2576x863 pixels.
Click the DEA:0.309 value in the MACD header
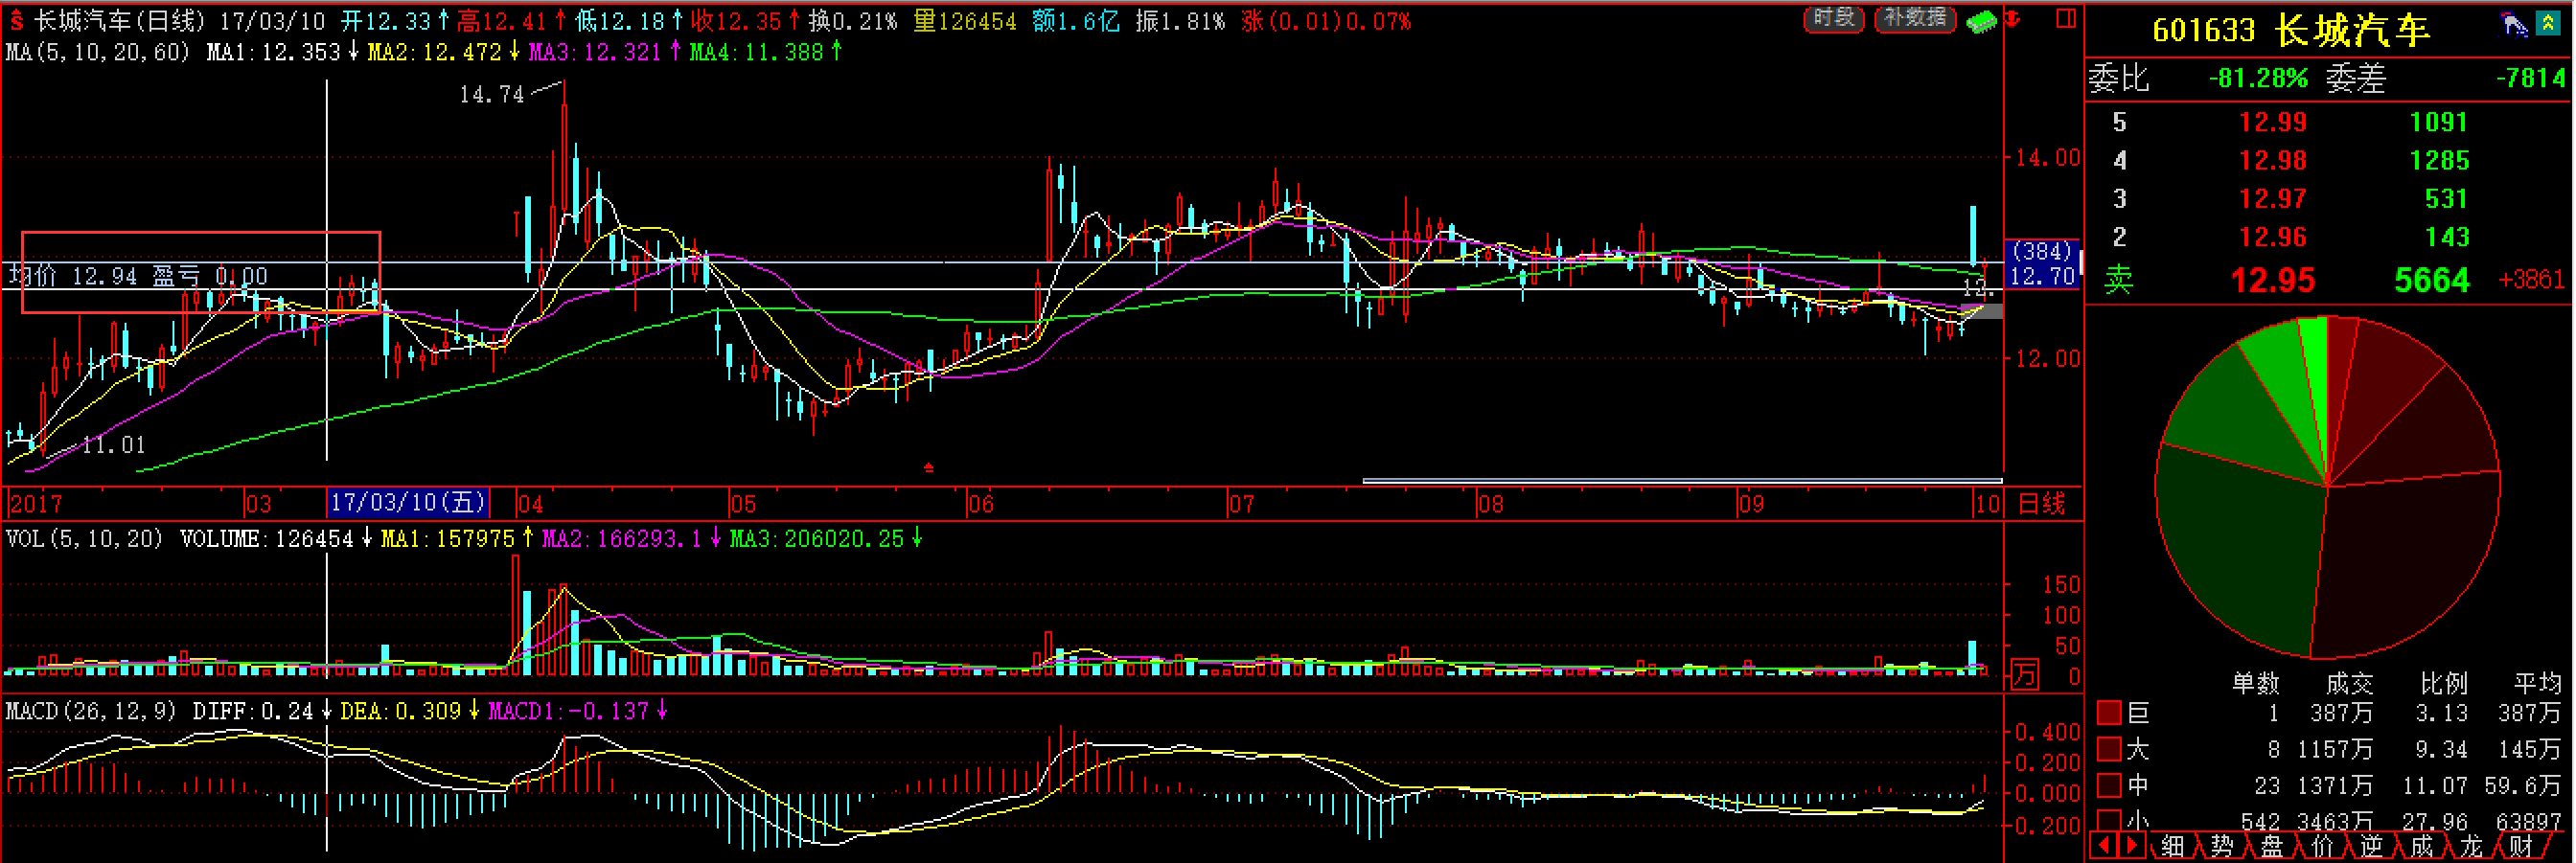[400, 711]
